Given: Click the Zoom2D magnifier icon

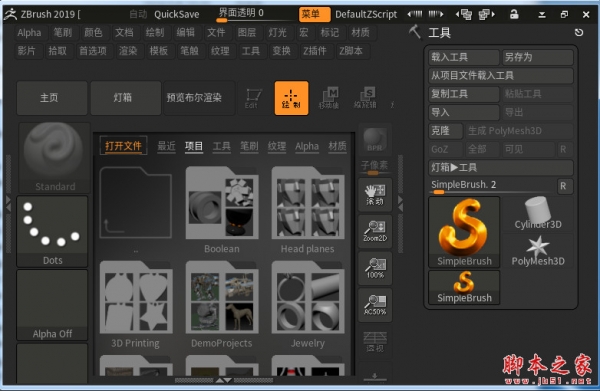Looking at the screenshot, I should (375, 231).
